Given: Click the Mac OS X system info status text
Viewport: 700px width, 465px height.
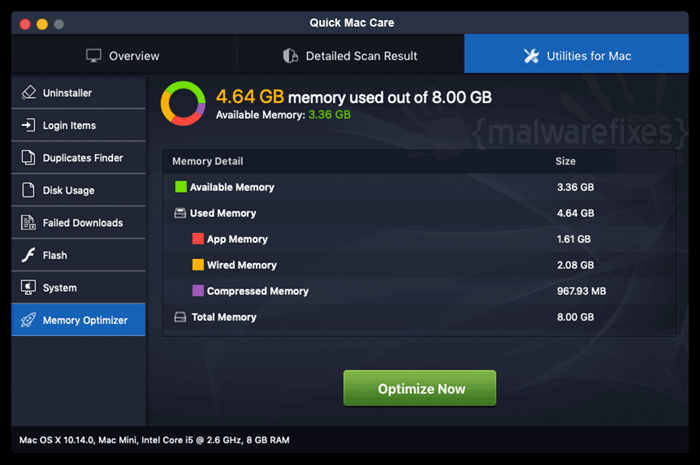Looking at the screenshot, I should point(154,440).
